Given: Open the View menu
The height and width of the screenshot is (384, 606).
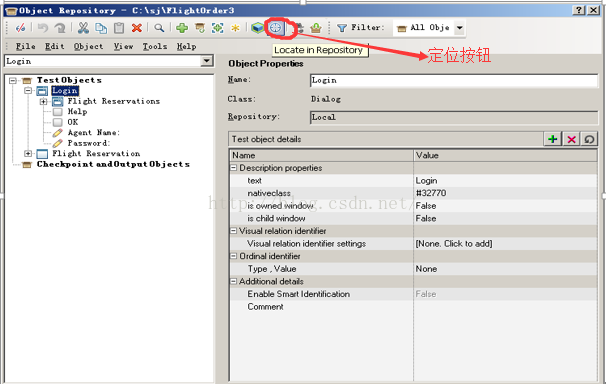Looking at the screenshot, I should pos(123,46).
